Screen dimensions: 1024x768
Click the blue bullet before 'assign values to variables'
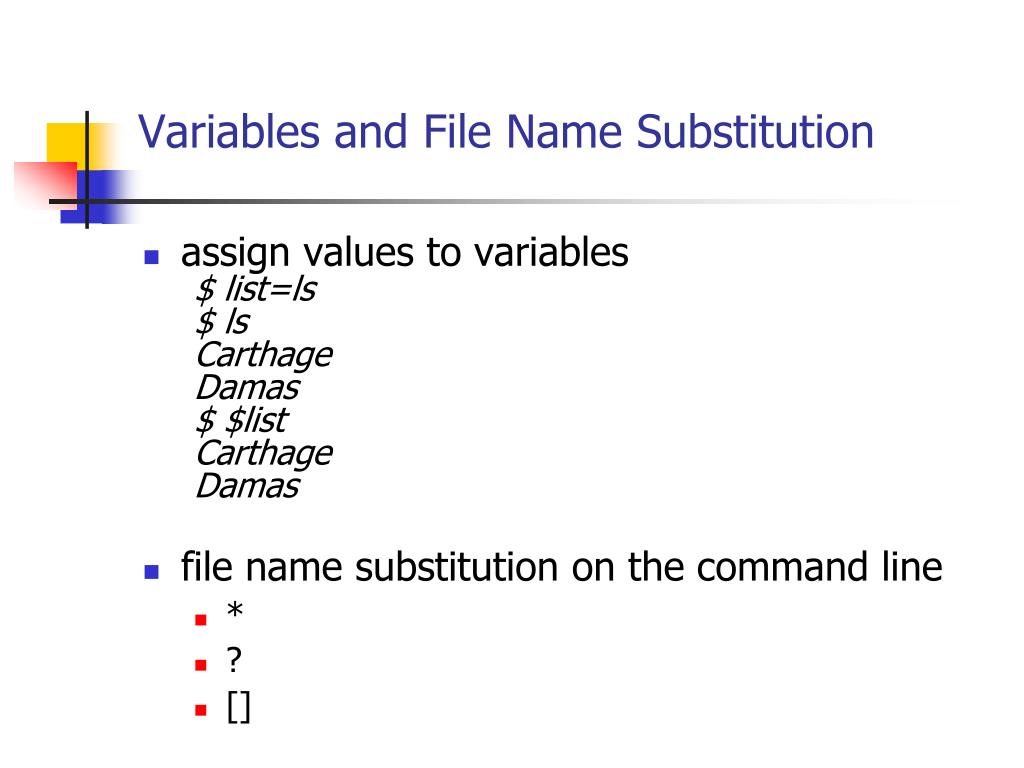[x=152, y=256]
